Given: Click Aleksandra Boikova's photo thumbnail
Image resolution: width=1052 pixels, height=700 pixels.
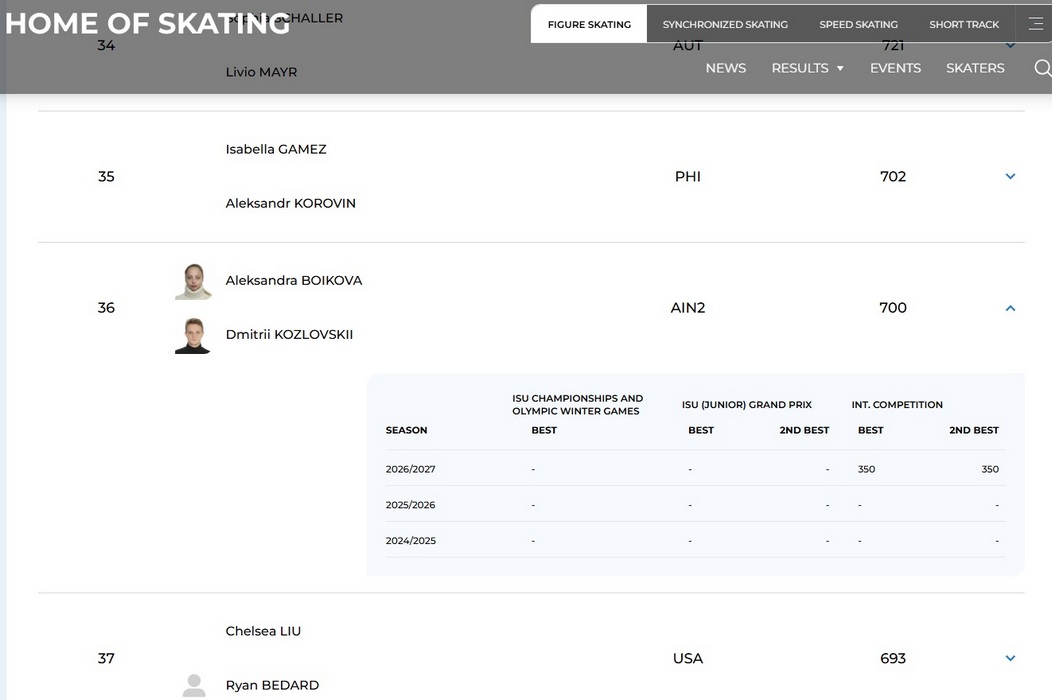Looking at the screenshot, I should click(193, 281).
